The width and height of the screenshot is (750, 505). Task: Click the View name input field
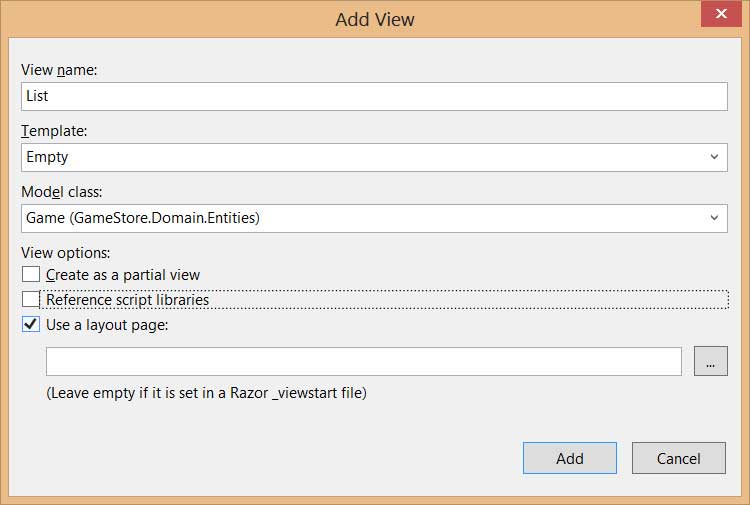pyautogui.click(x=374, y=96)
